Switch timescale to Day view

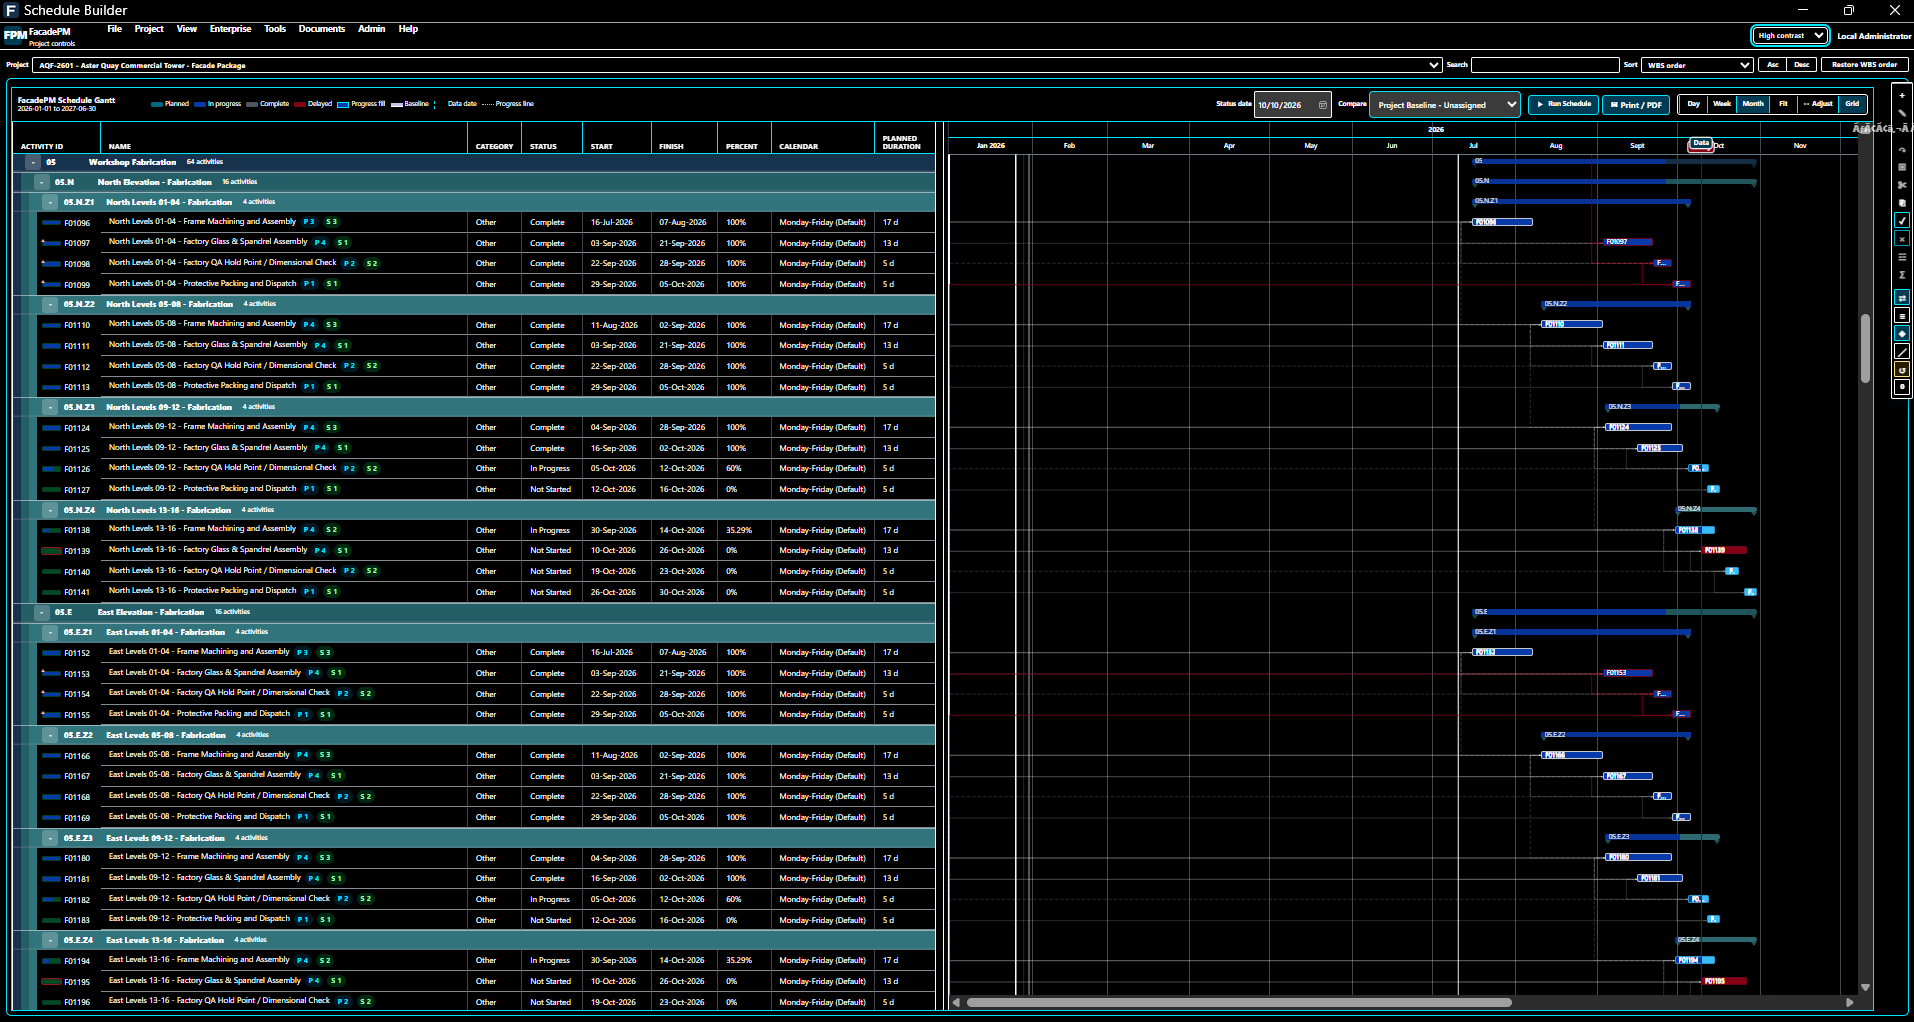click(x=1693, y=104)
